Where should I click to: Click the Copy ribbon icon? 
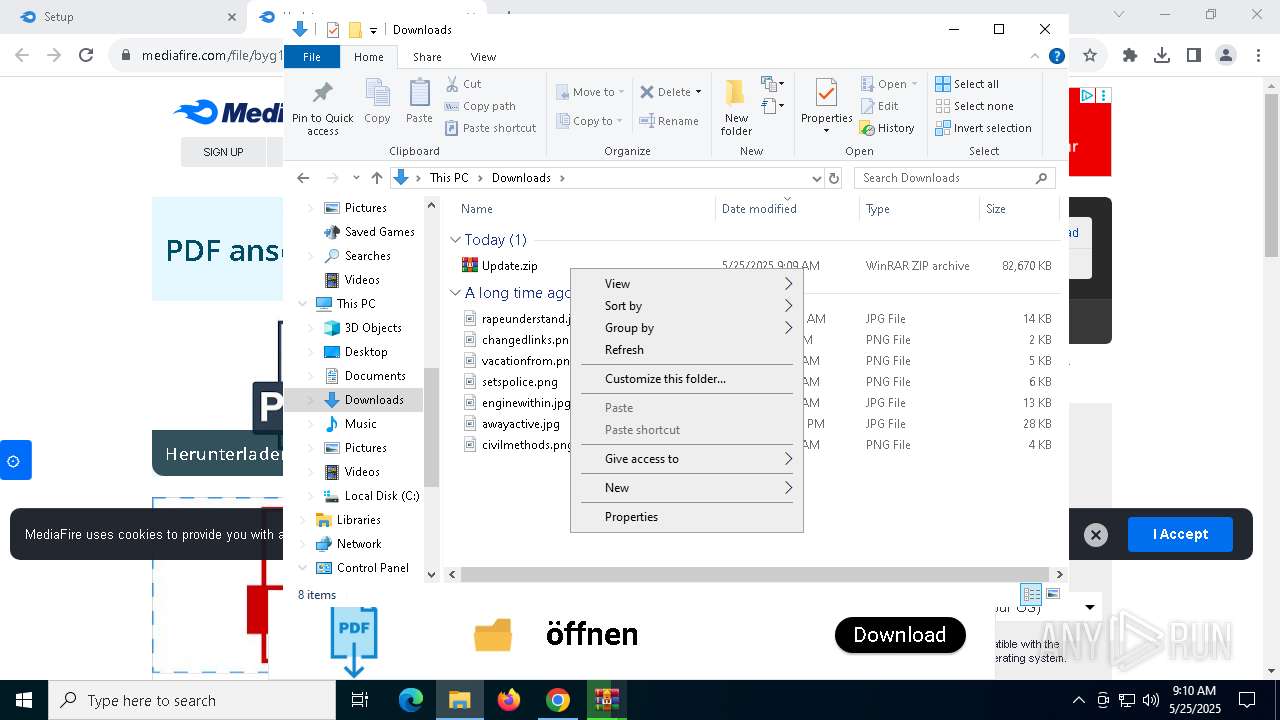click(x=377, y=102)
